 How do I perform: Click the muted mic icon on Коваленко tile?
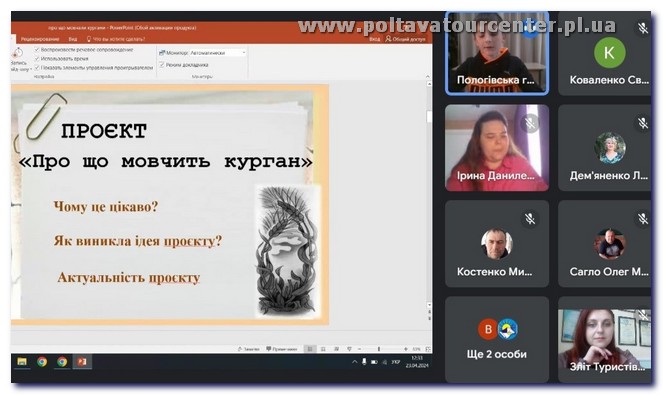642,28
